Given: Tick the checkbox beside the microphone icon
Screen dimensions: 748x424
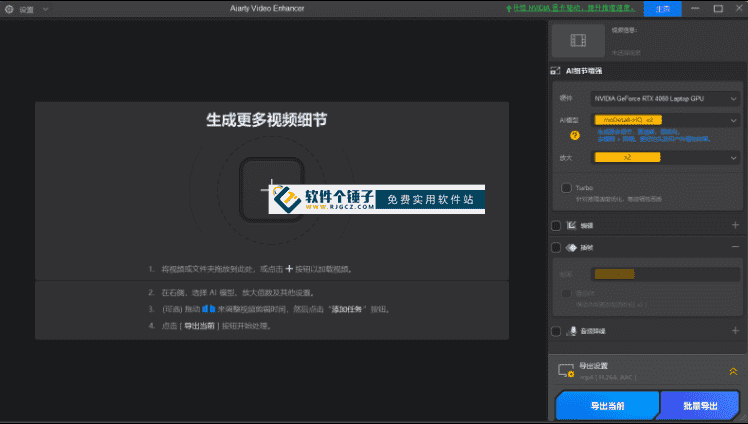Looking at the screenshot, I should click(556, 331).
